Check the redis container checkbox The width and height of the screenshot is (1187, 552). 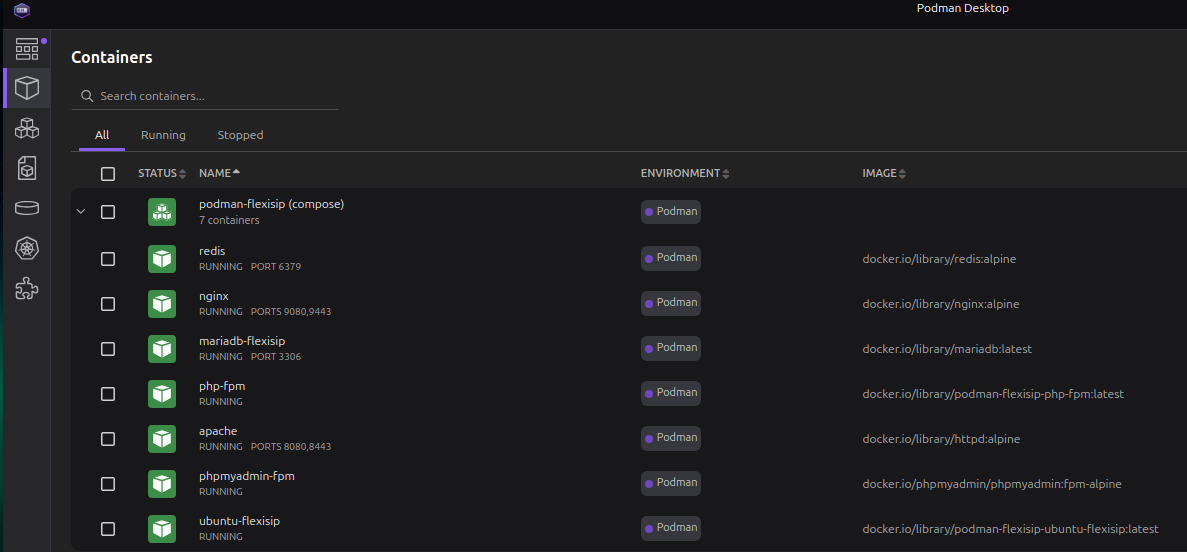[107, 259]
